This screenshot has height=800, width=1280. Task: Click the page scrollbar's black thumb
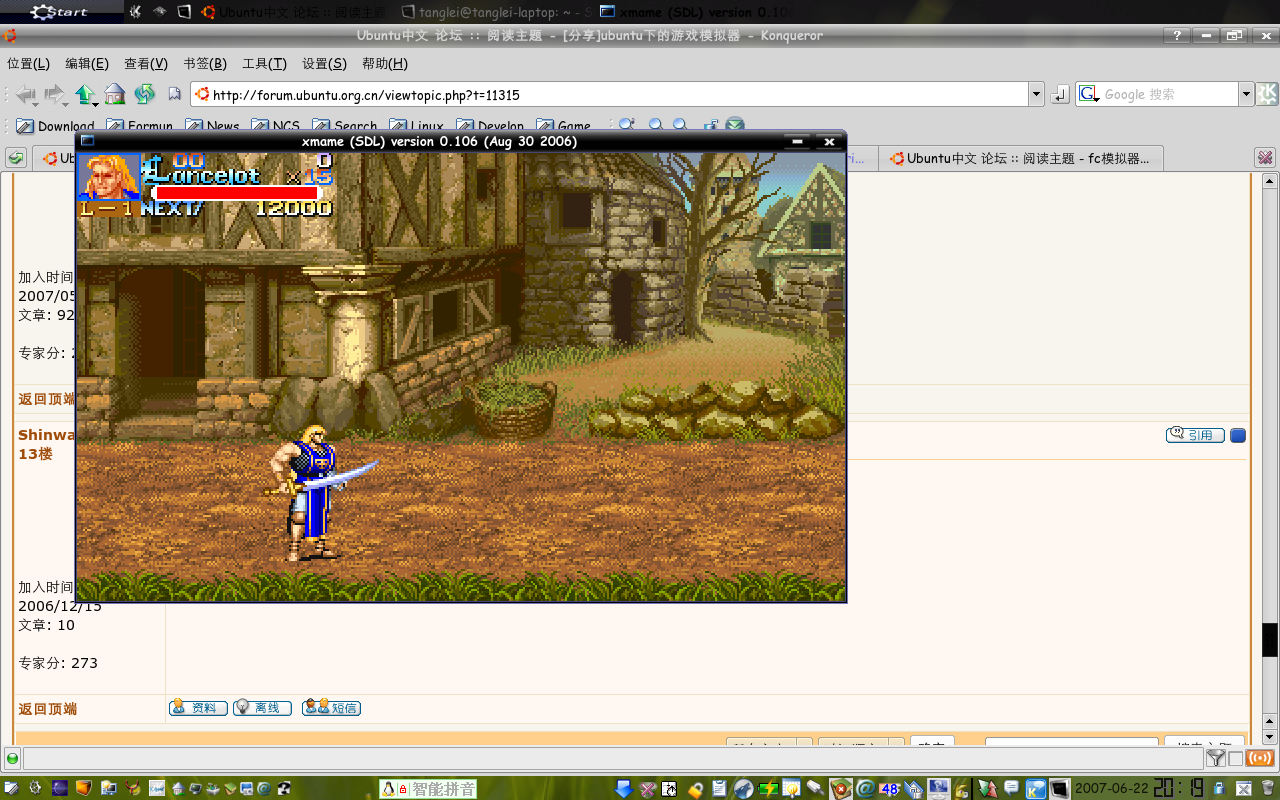tap(1270, 640)
